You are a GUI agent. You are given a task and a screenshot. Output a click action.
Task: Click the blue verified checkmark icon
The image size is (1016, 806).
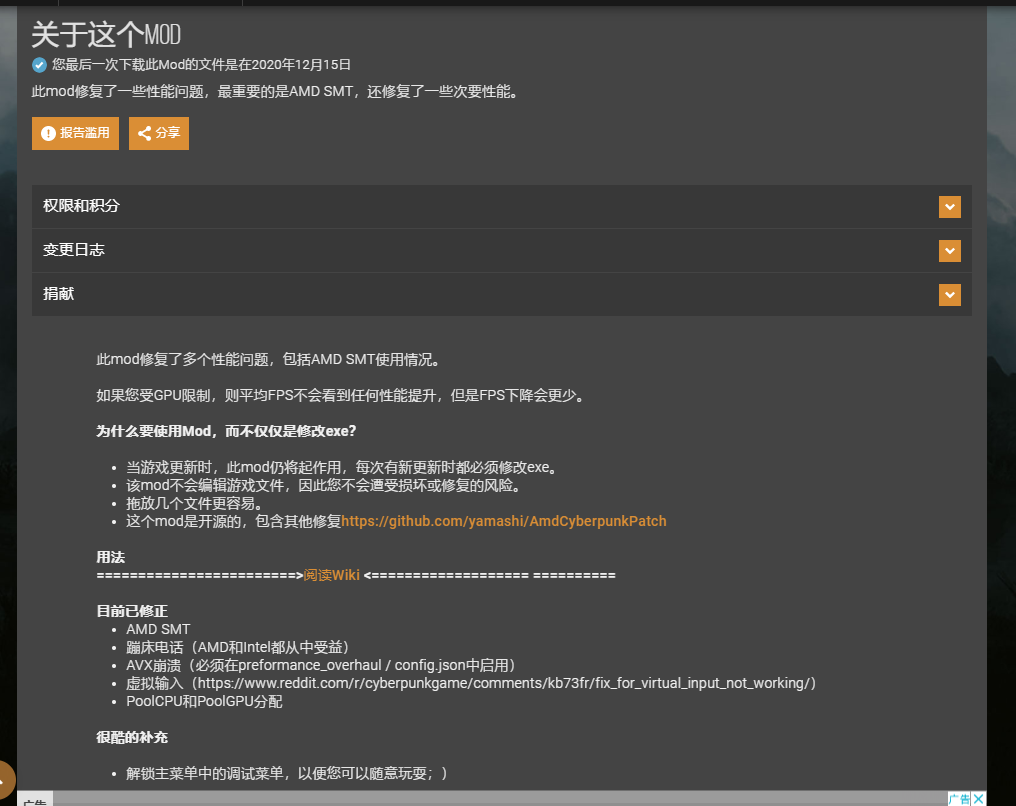click(39, 65)
